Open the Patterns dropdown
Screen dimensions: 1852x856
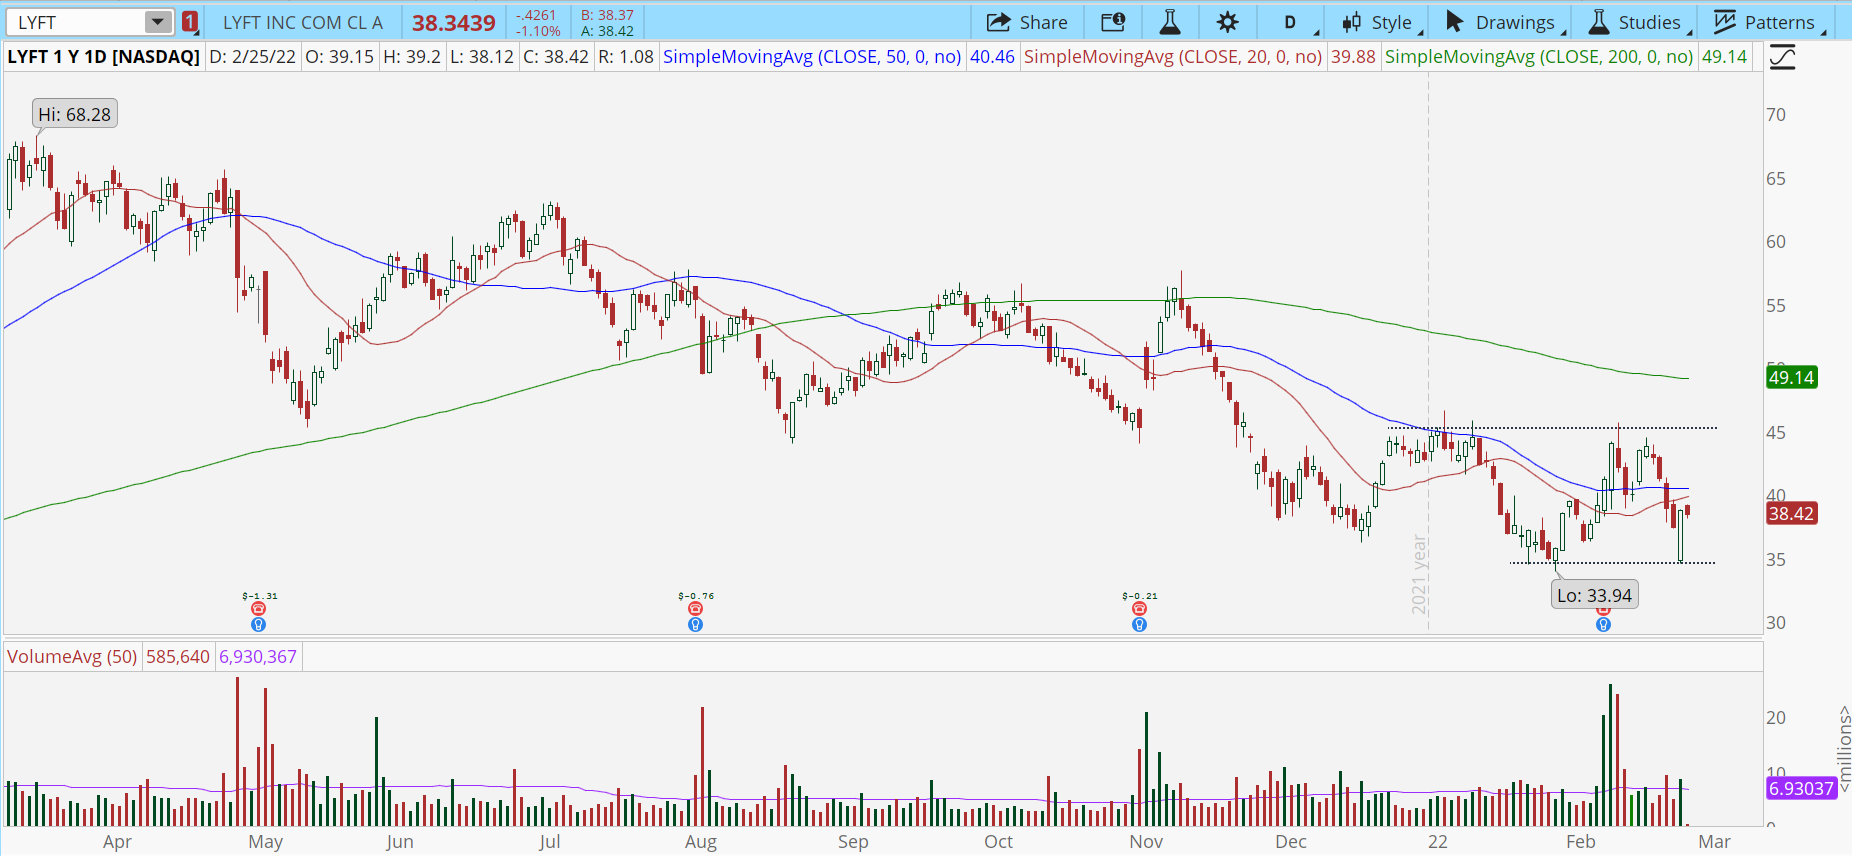click(1769, 22)
